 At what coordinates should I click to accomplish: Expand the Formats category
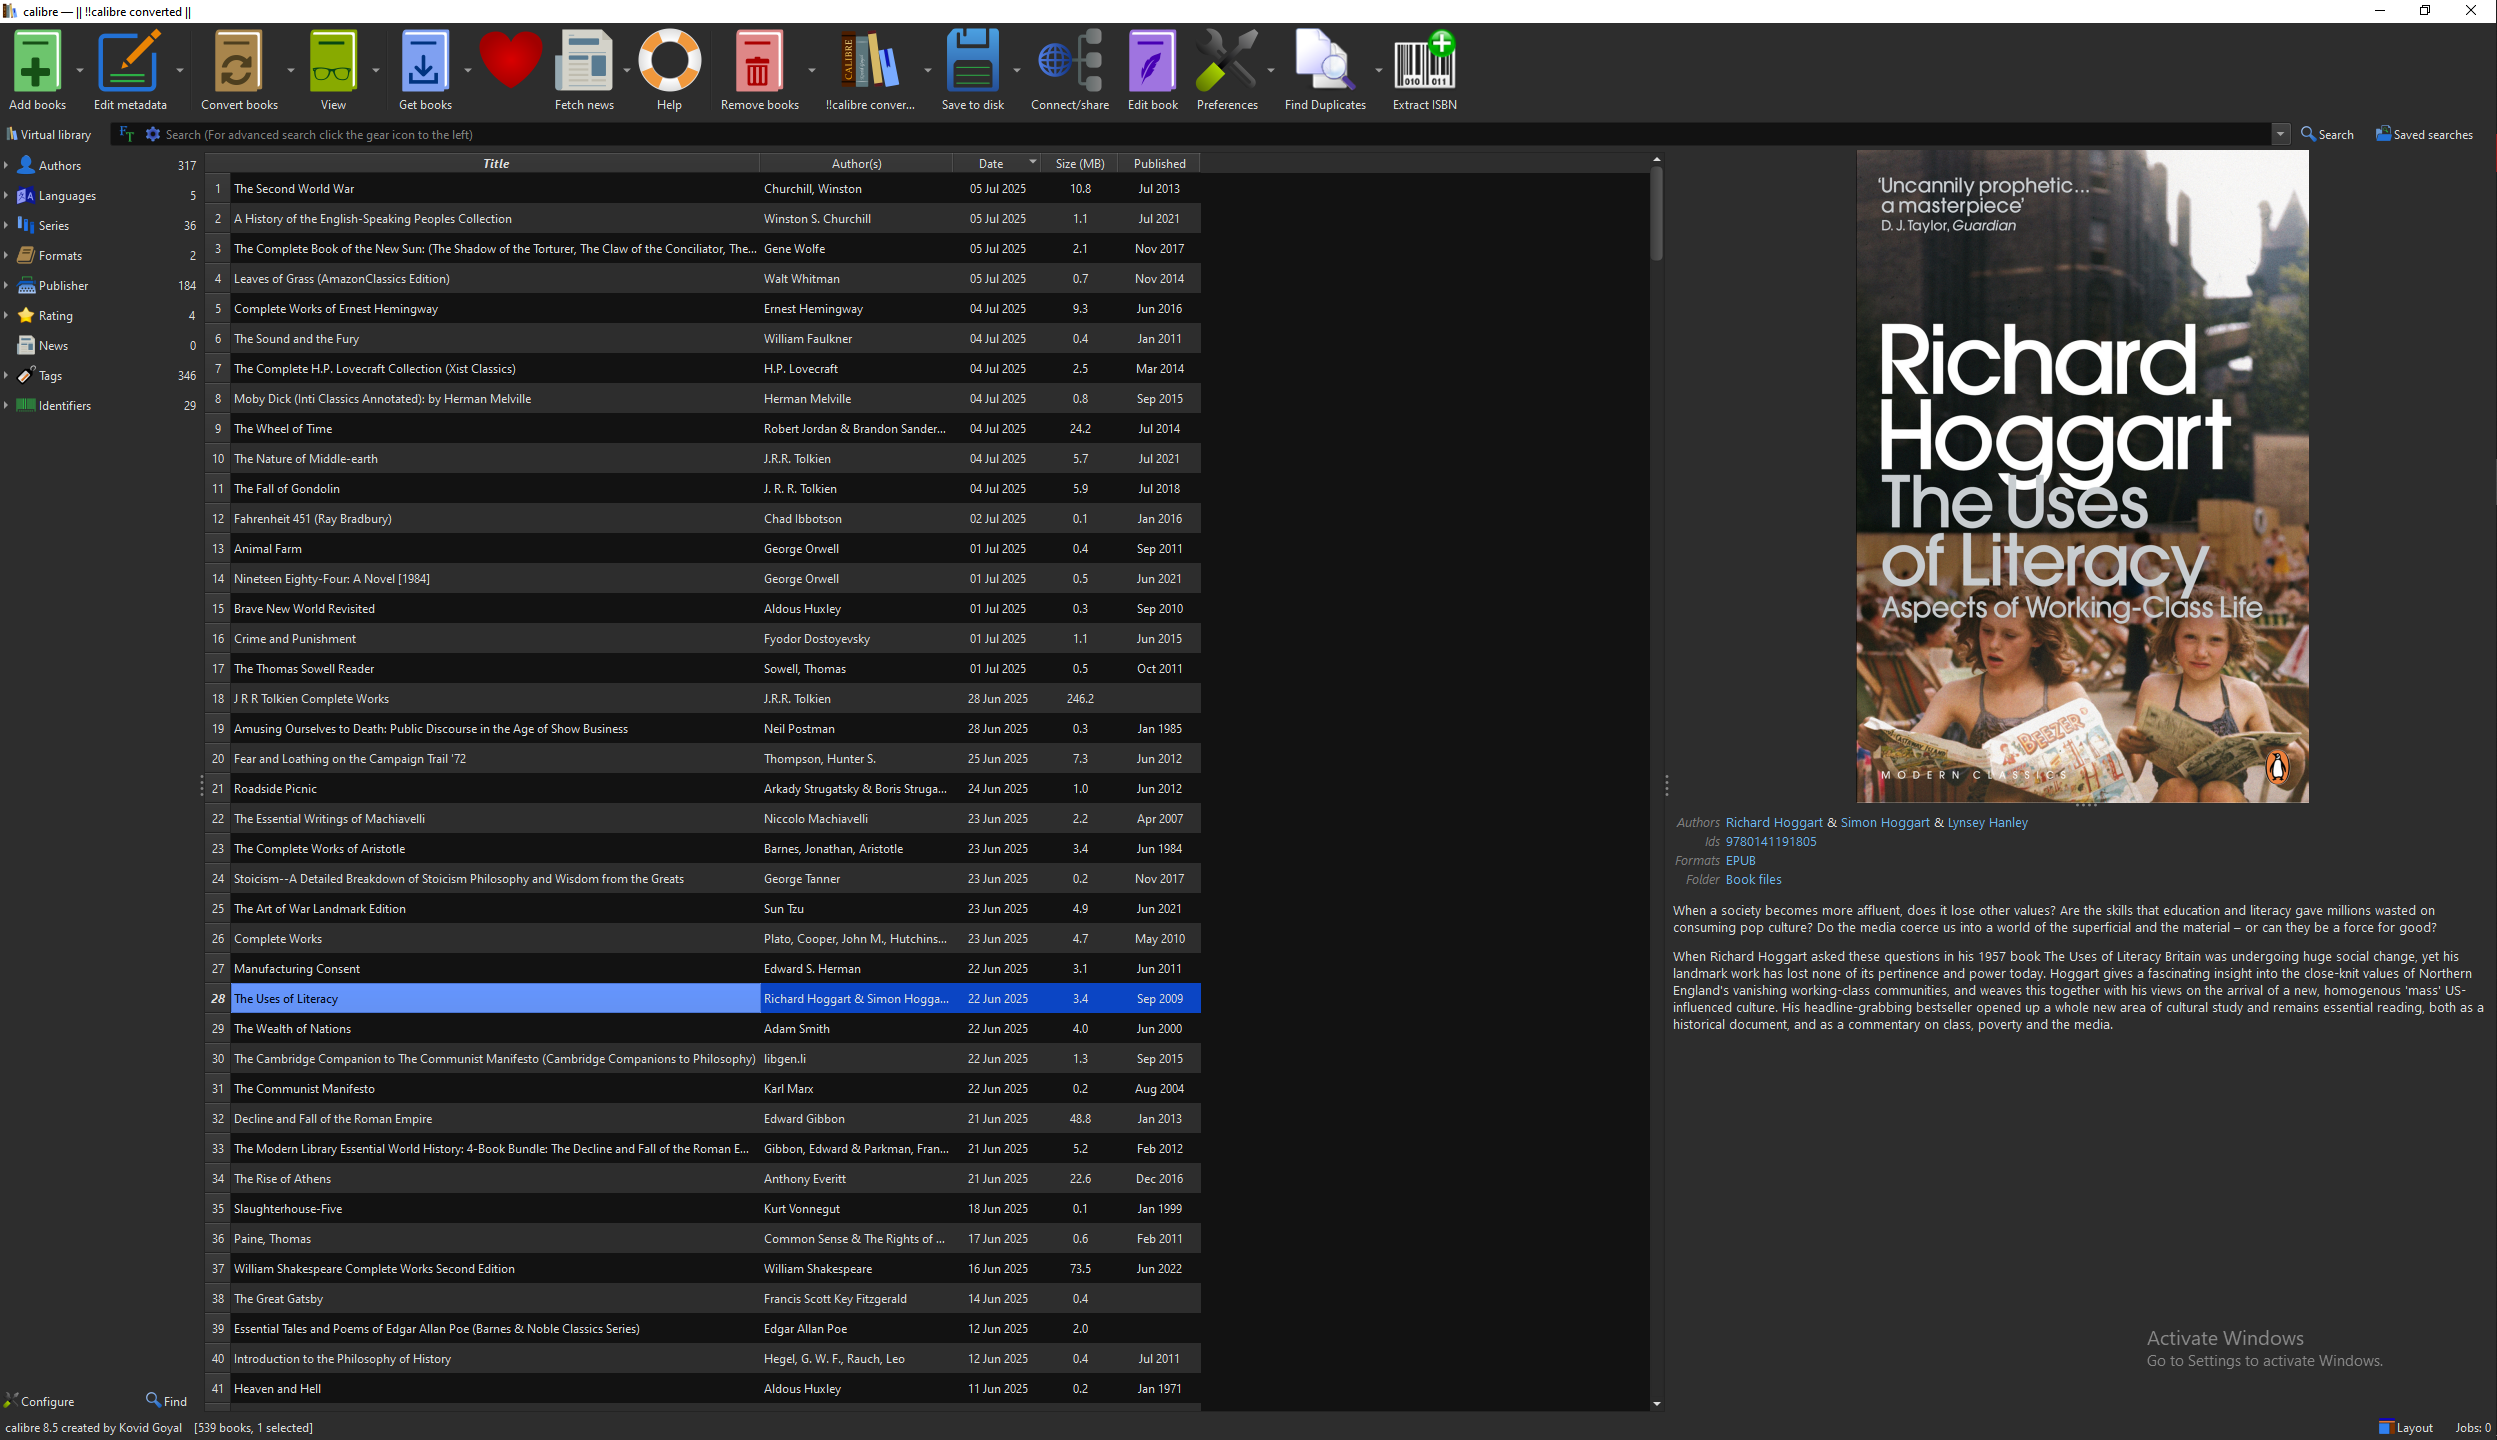[x=6, y=255]
